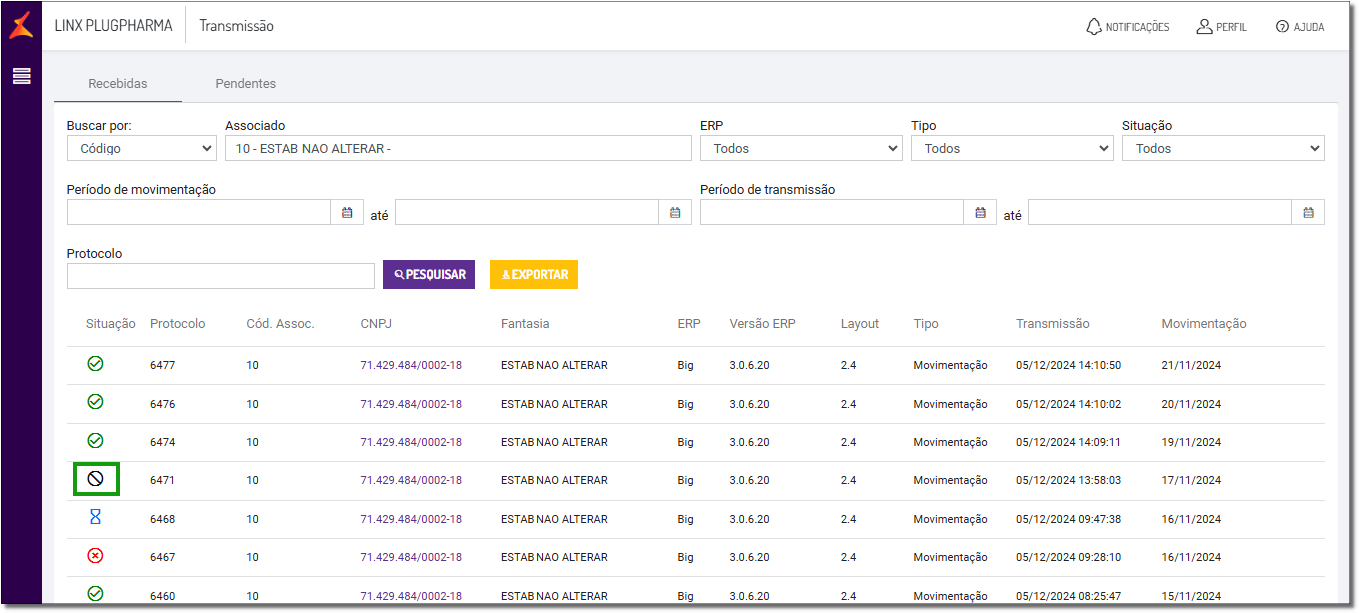Click hourglass status icon for protocol 6468

(96, 517)
